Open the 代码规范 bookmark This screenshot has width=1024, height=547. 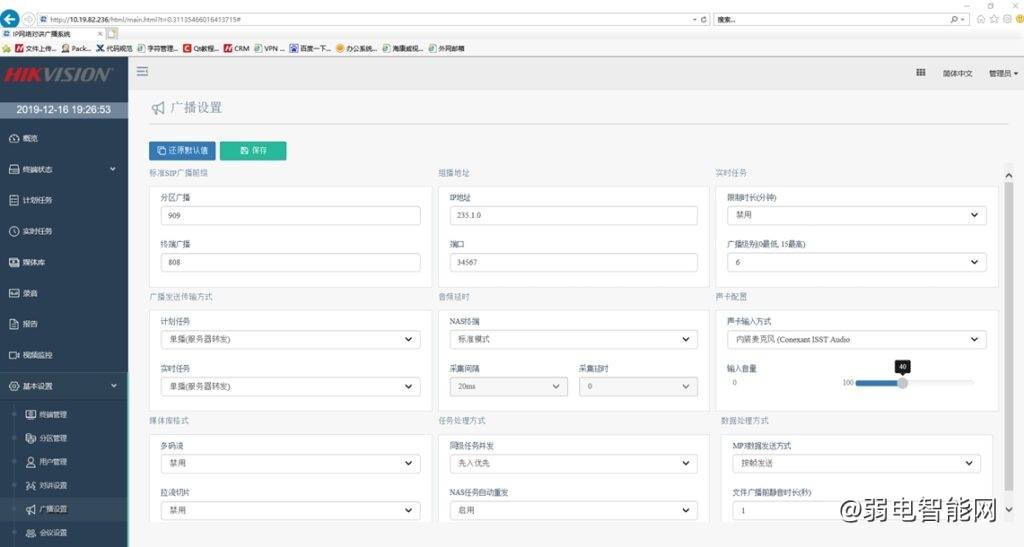tap(114, 48)
